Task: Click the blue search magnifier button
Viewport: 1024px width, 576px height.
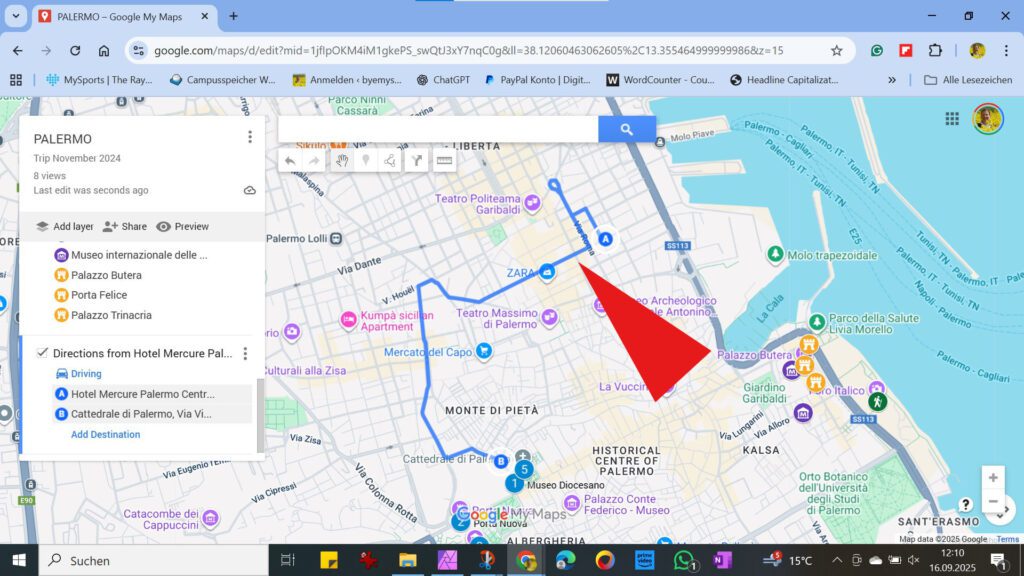Action: point(628,129)
